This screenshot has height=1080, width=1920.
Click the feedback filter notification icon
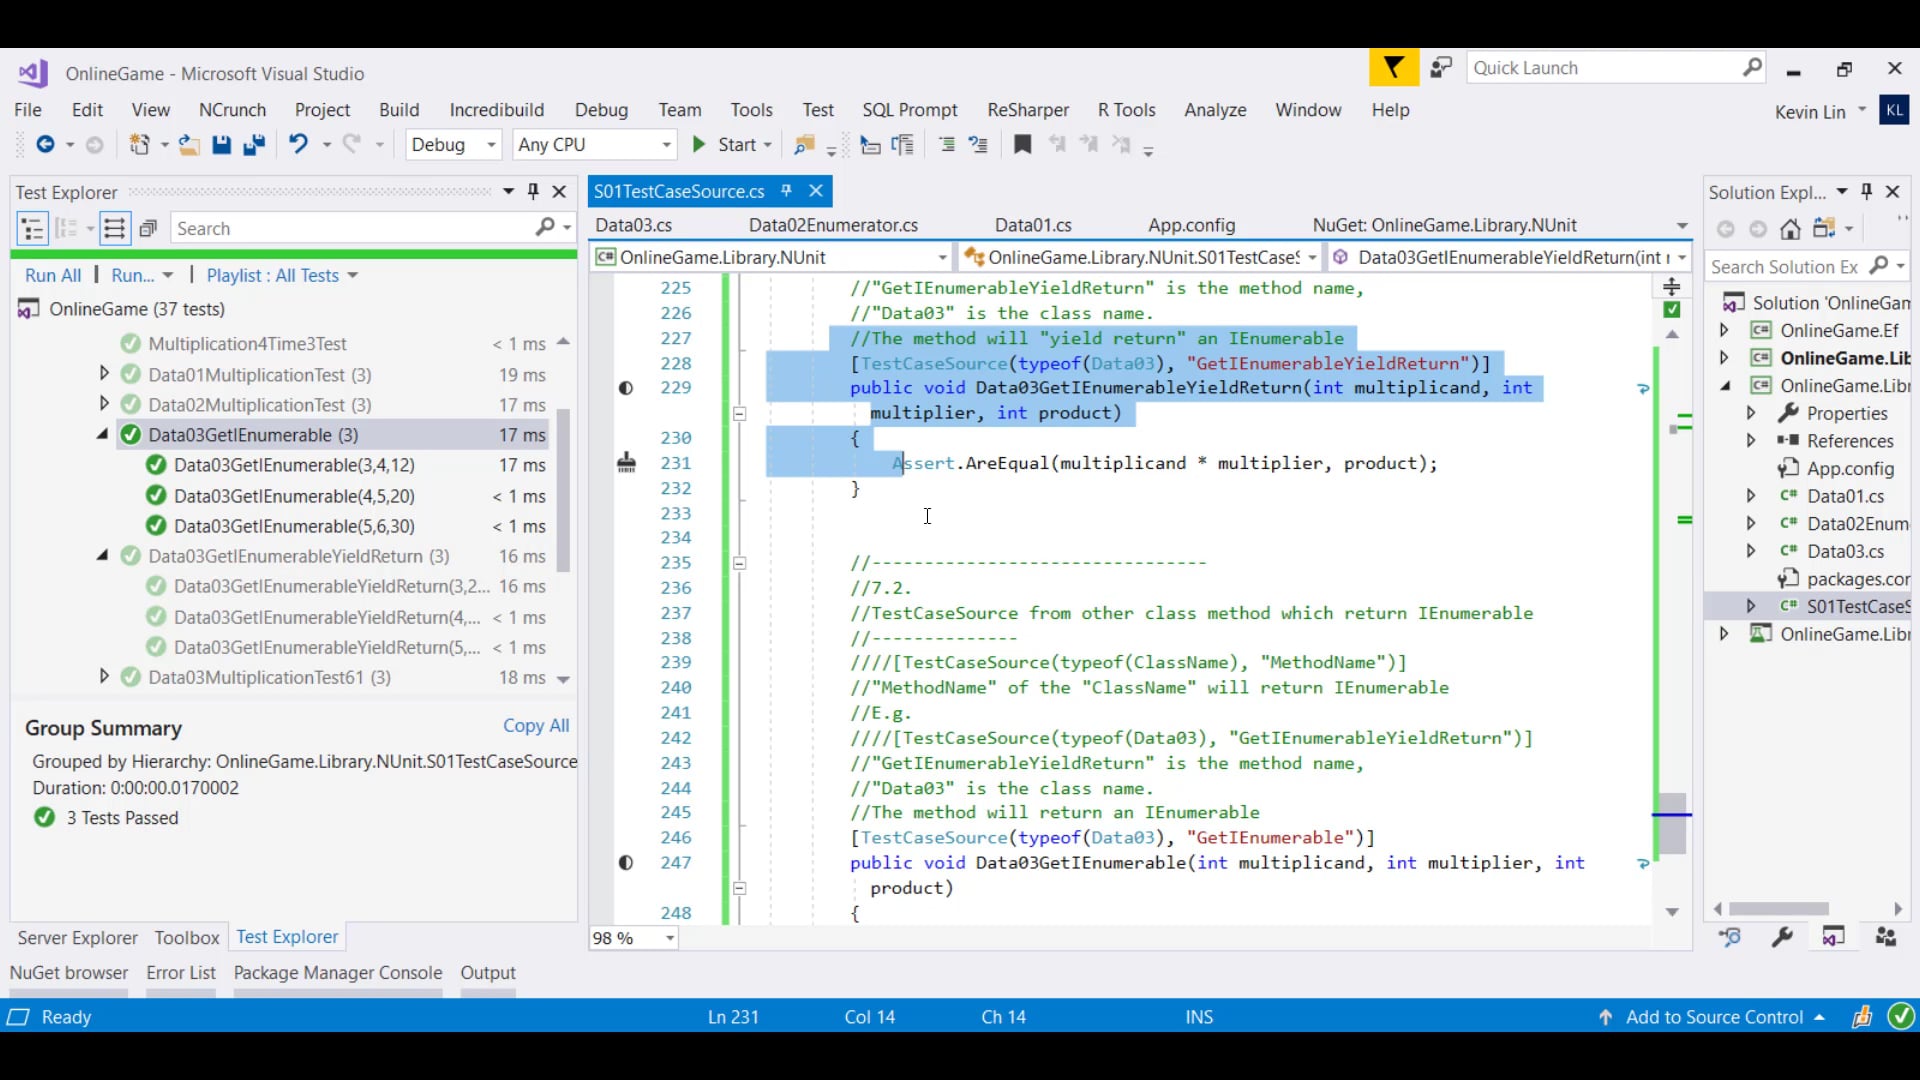(x=1393, y=68)
